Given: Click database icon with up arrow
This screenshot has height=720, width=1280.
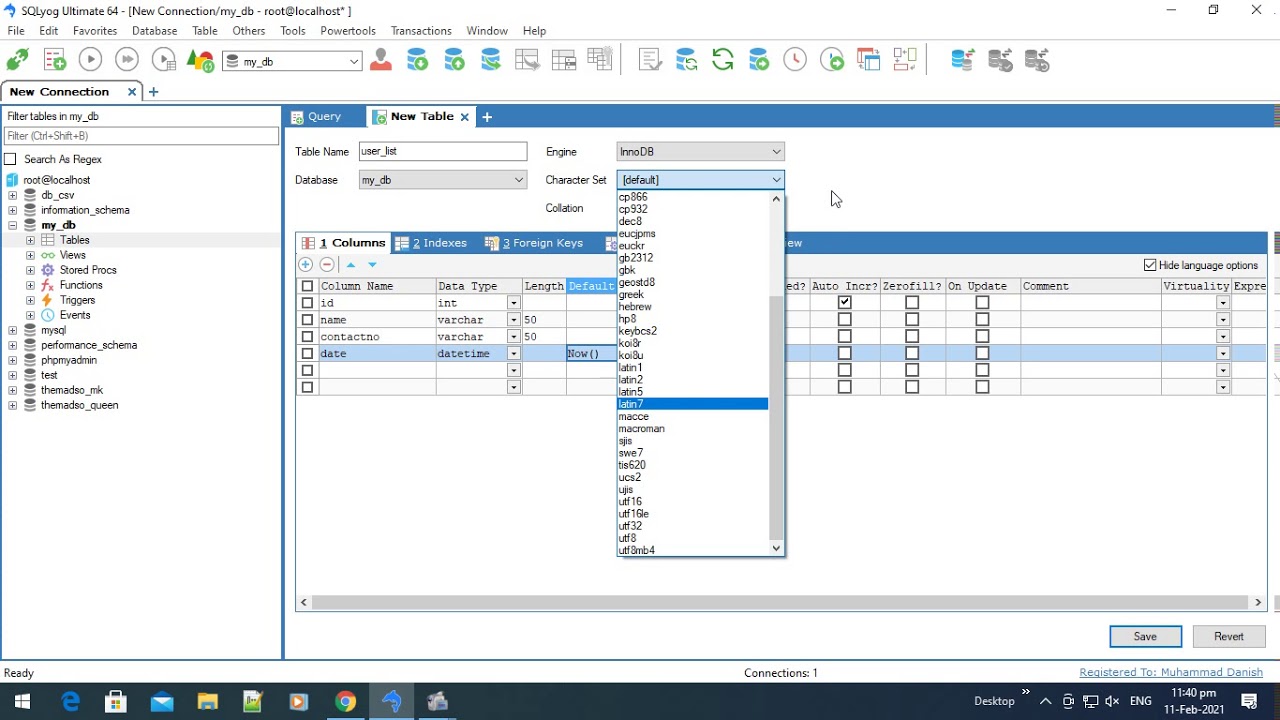Looking at the screenshot, I should [x=454, y=60].
